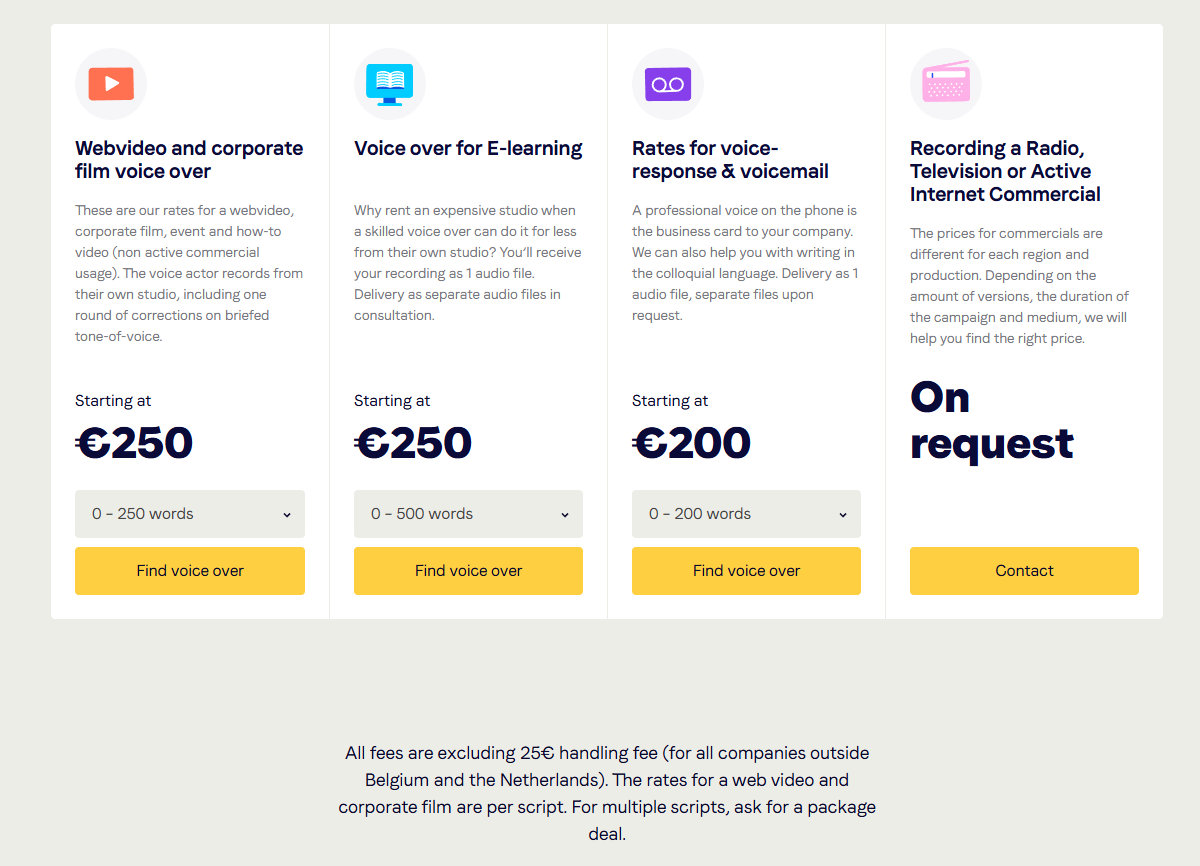Click the Radio, Television, Internet Commercial heading

pos(1005,171)
